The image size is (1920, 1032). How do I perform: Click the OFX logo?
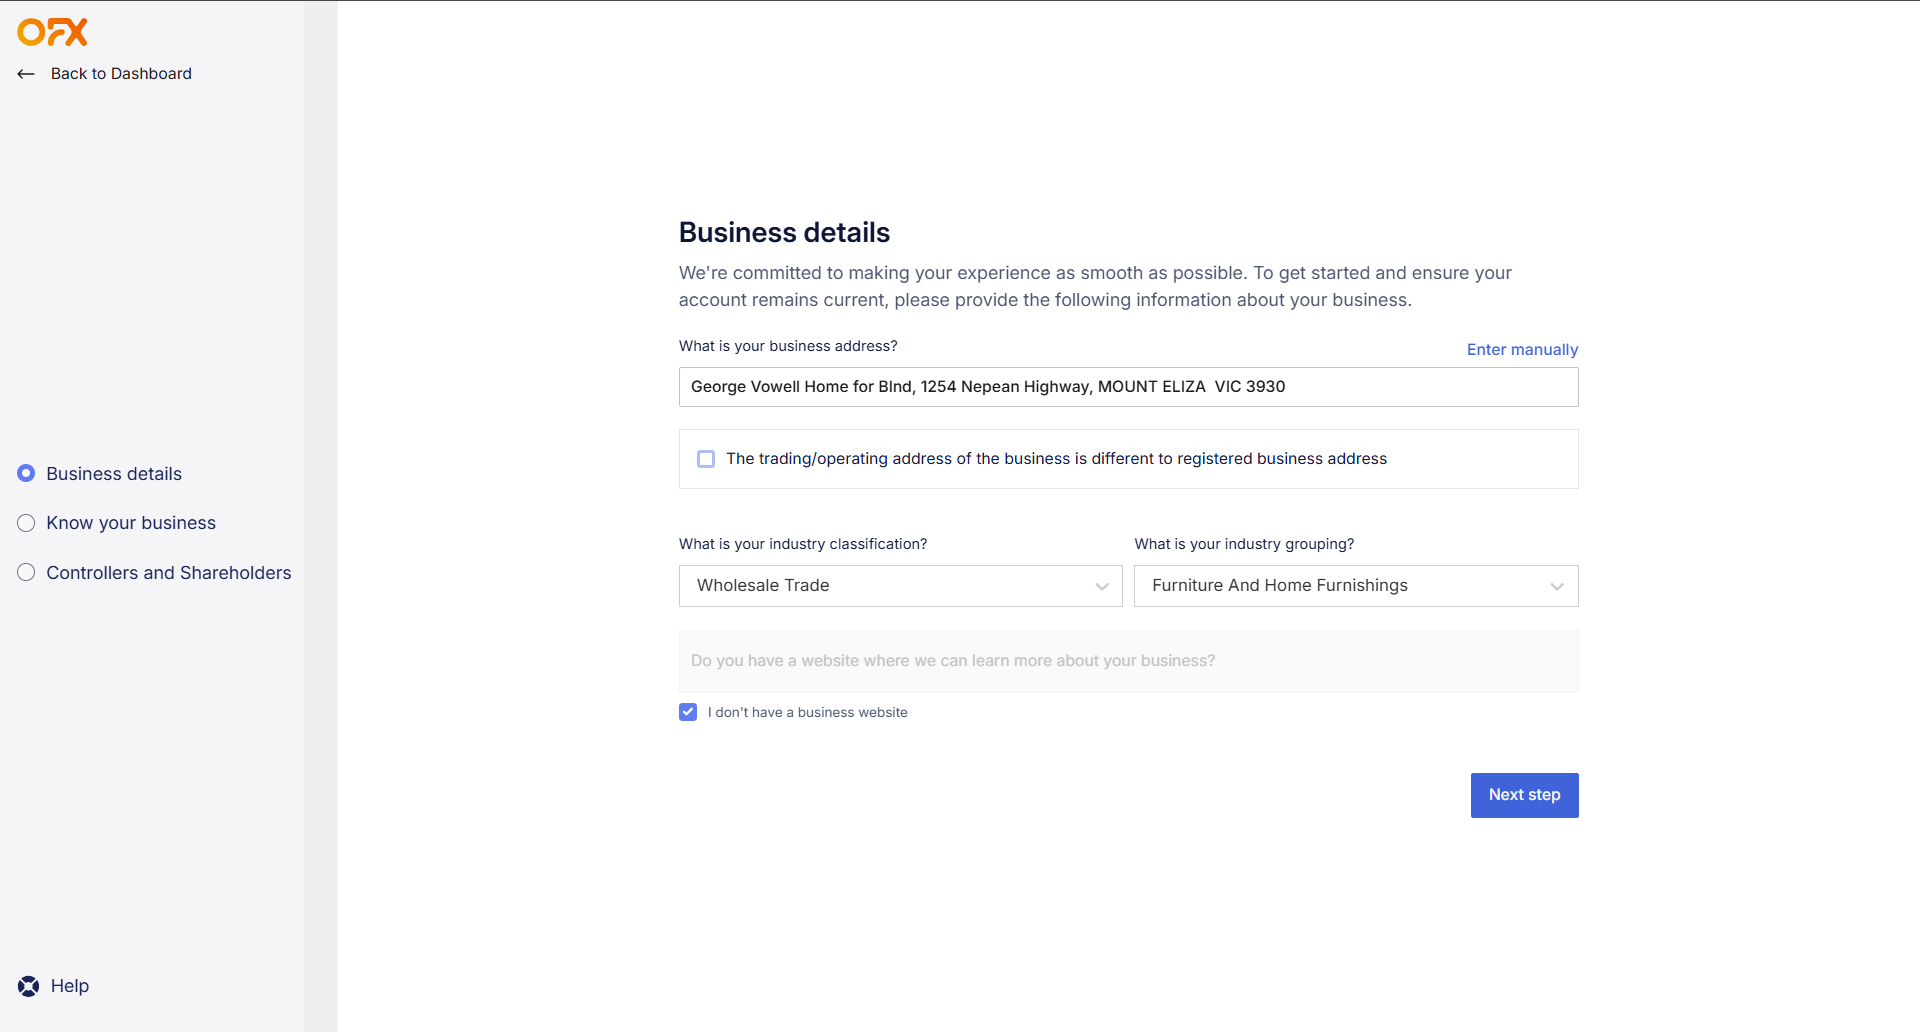[x=52, y=32]
